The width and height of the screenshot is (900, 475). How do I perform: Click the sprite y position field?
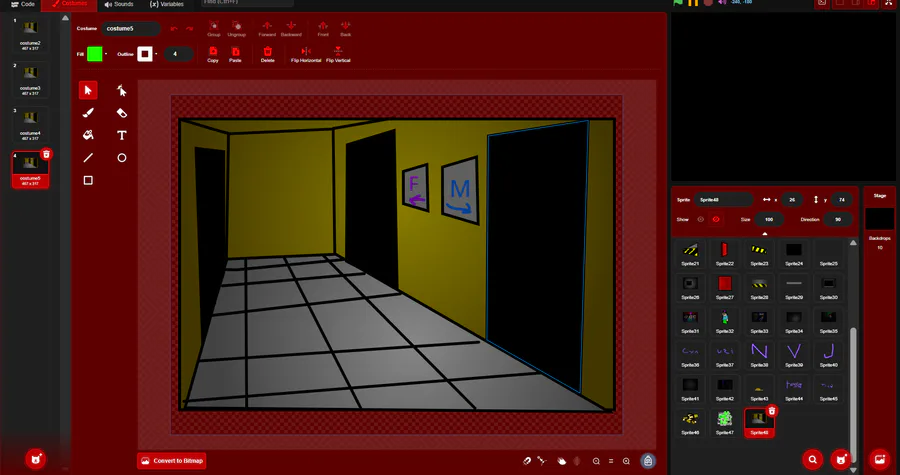841,200
